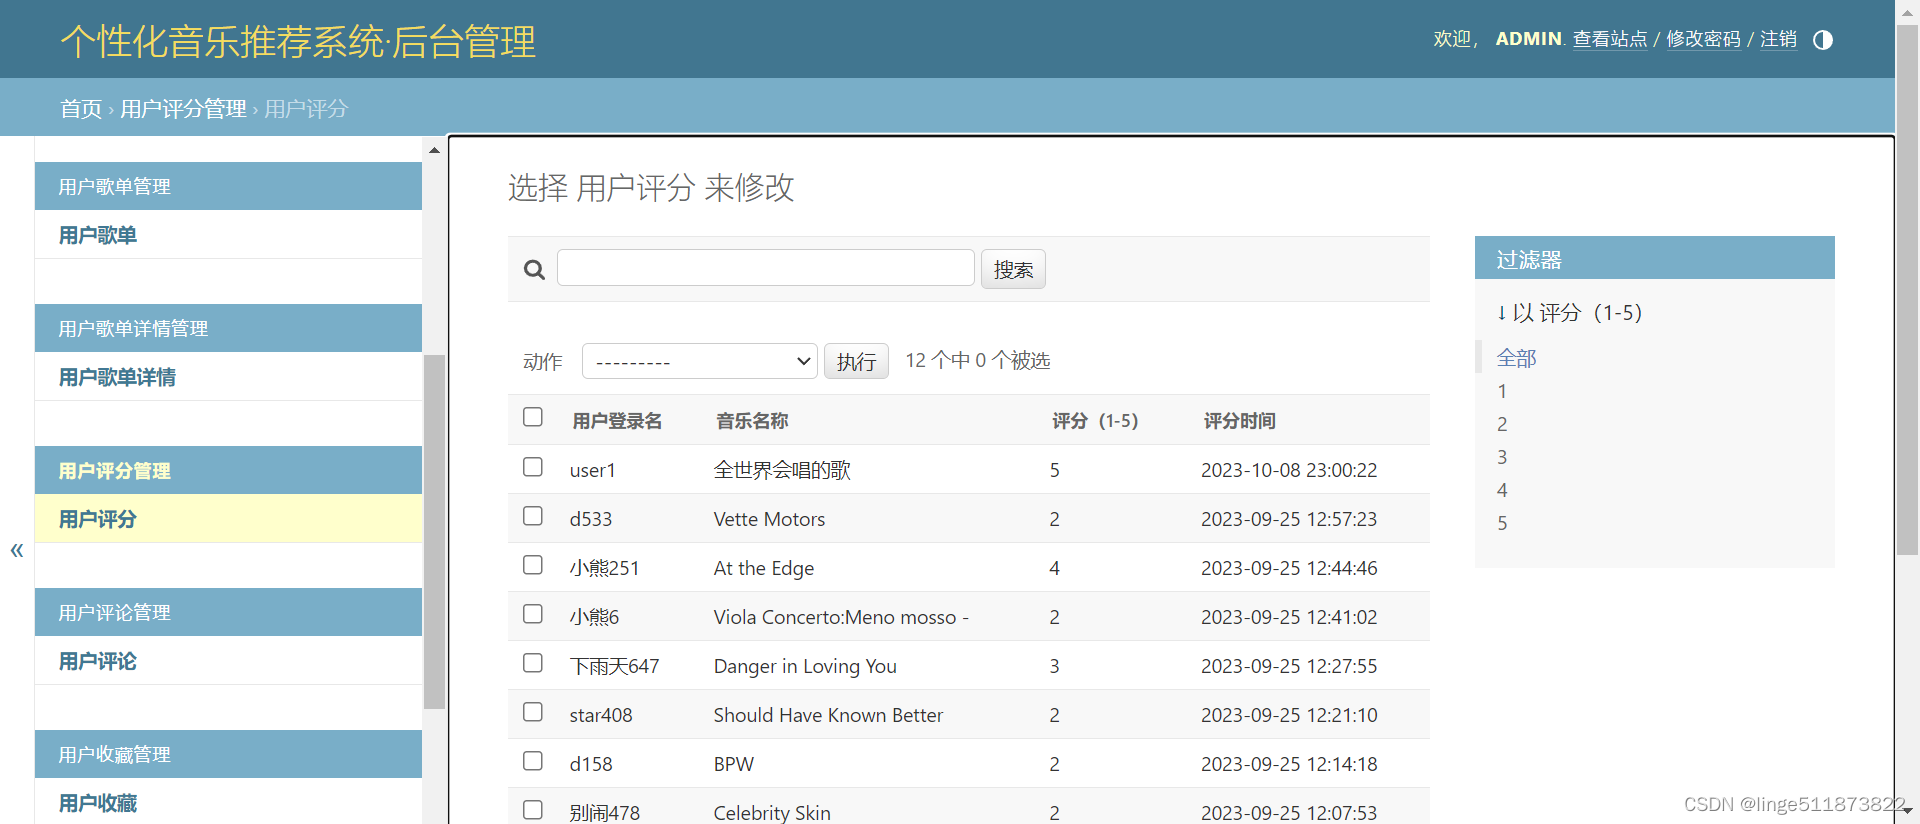Open 用户歌单详情 in sidebar

[117, 377]
